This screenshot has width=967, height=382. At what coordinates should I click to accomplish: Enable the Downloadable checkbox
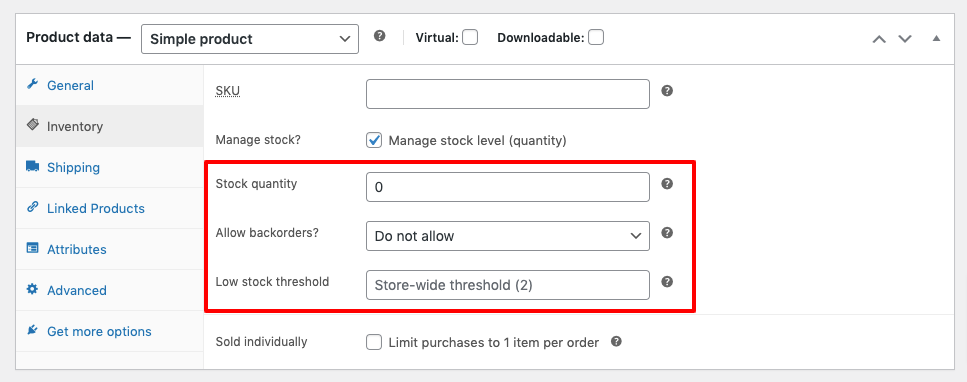point(596,38)
